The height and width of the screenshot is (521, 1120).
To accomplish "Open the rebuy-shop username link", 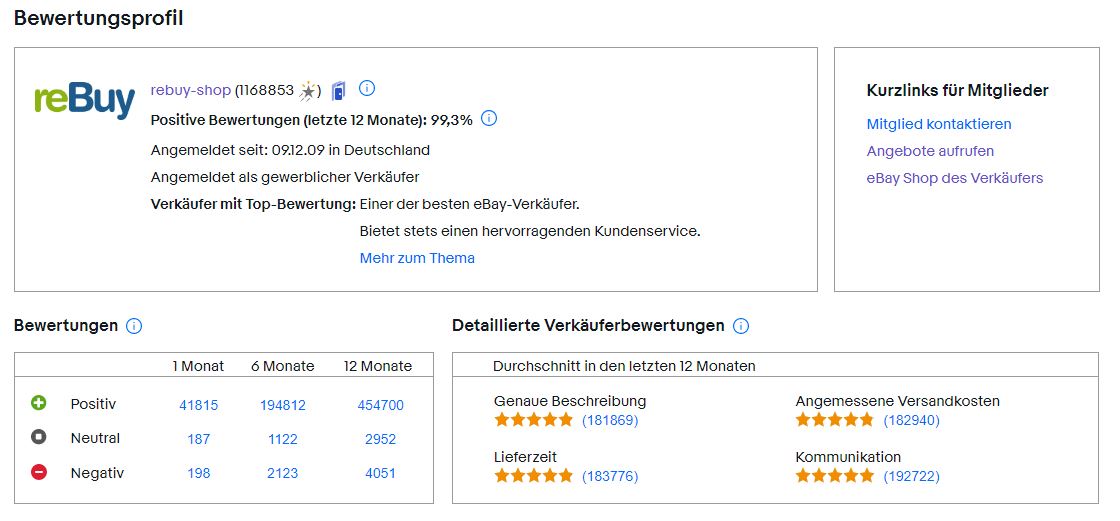I will (191, 90).
